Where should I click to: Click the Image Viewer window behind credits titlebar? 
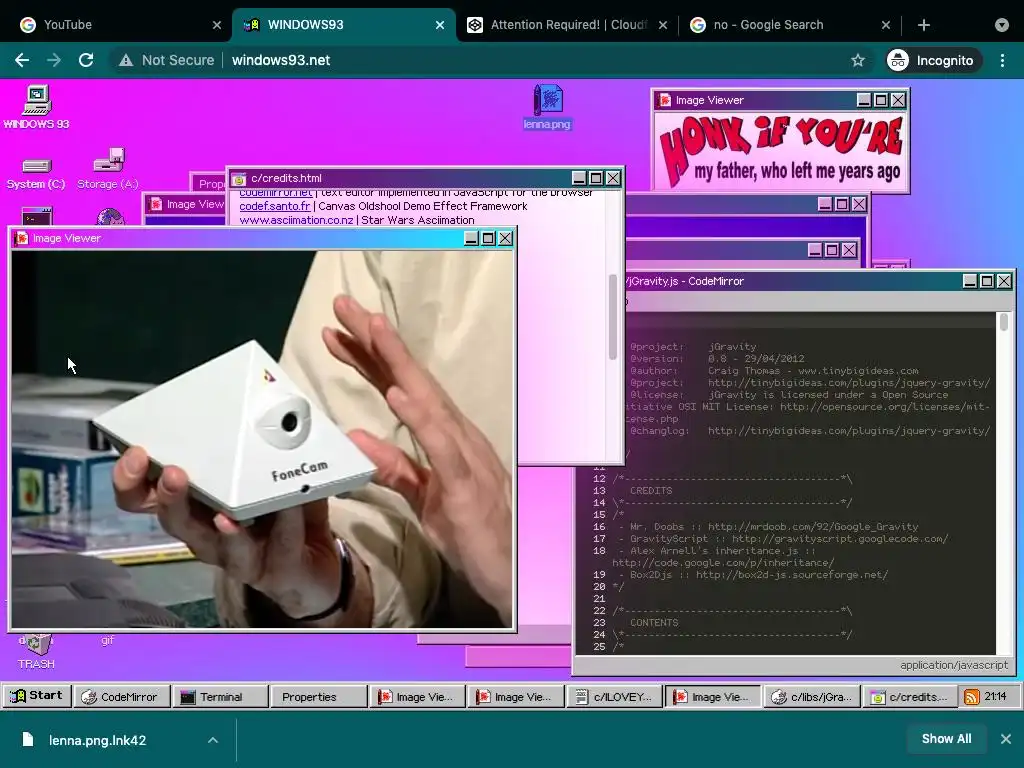click(x=185, y=204)
